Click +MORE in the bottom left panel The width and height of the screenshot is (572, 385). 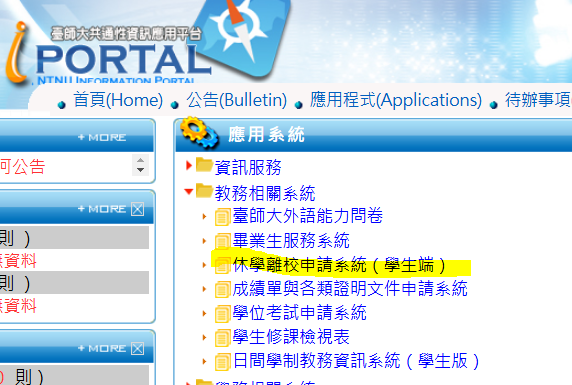tap(102, 348)
